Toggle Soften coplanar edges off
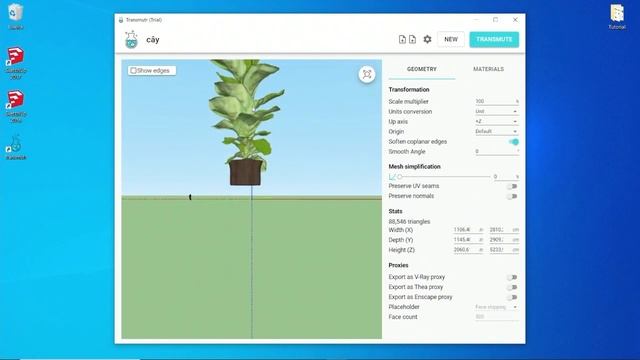Viewport: 640px width, 360px height. 513,142
